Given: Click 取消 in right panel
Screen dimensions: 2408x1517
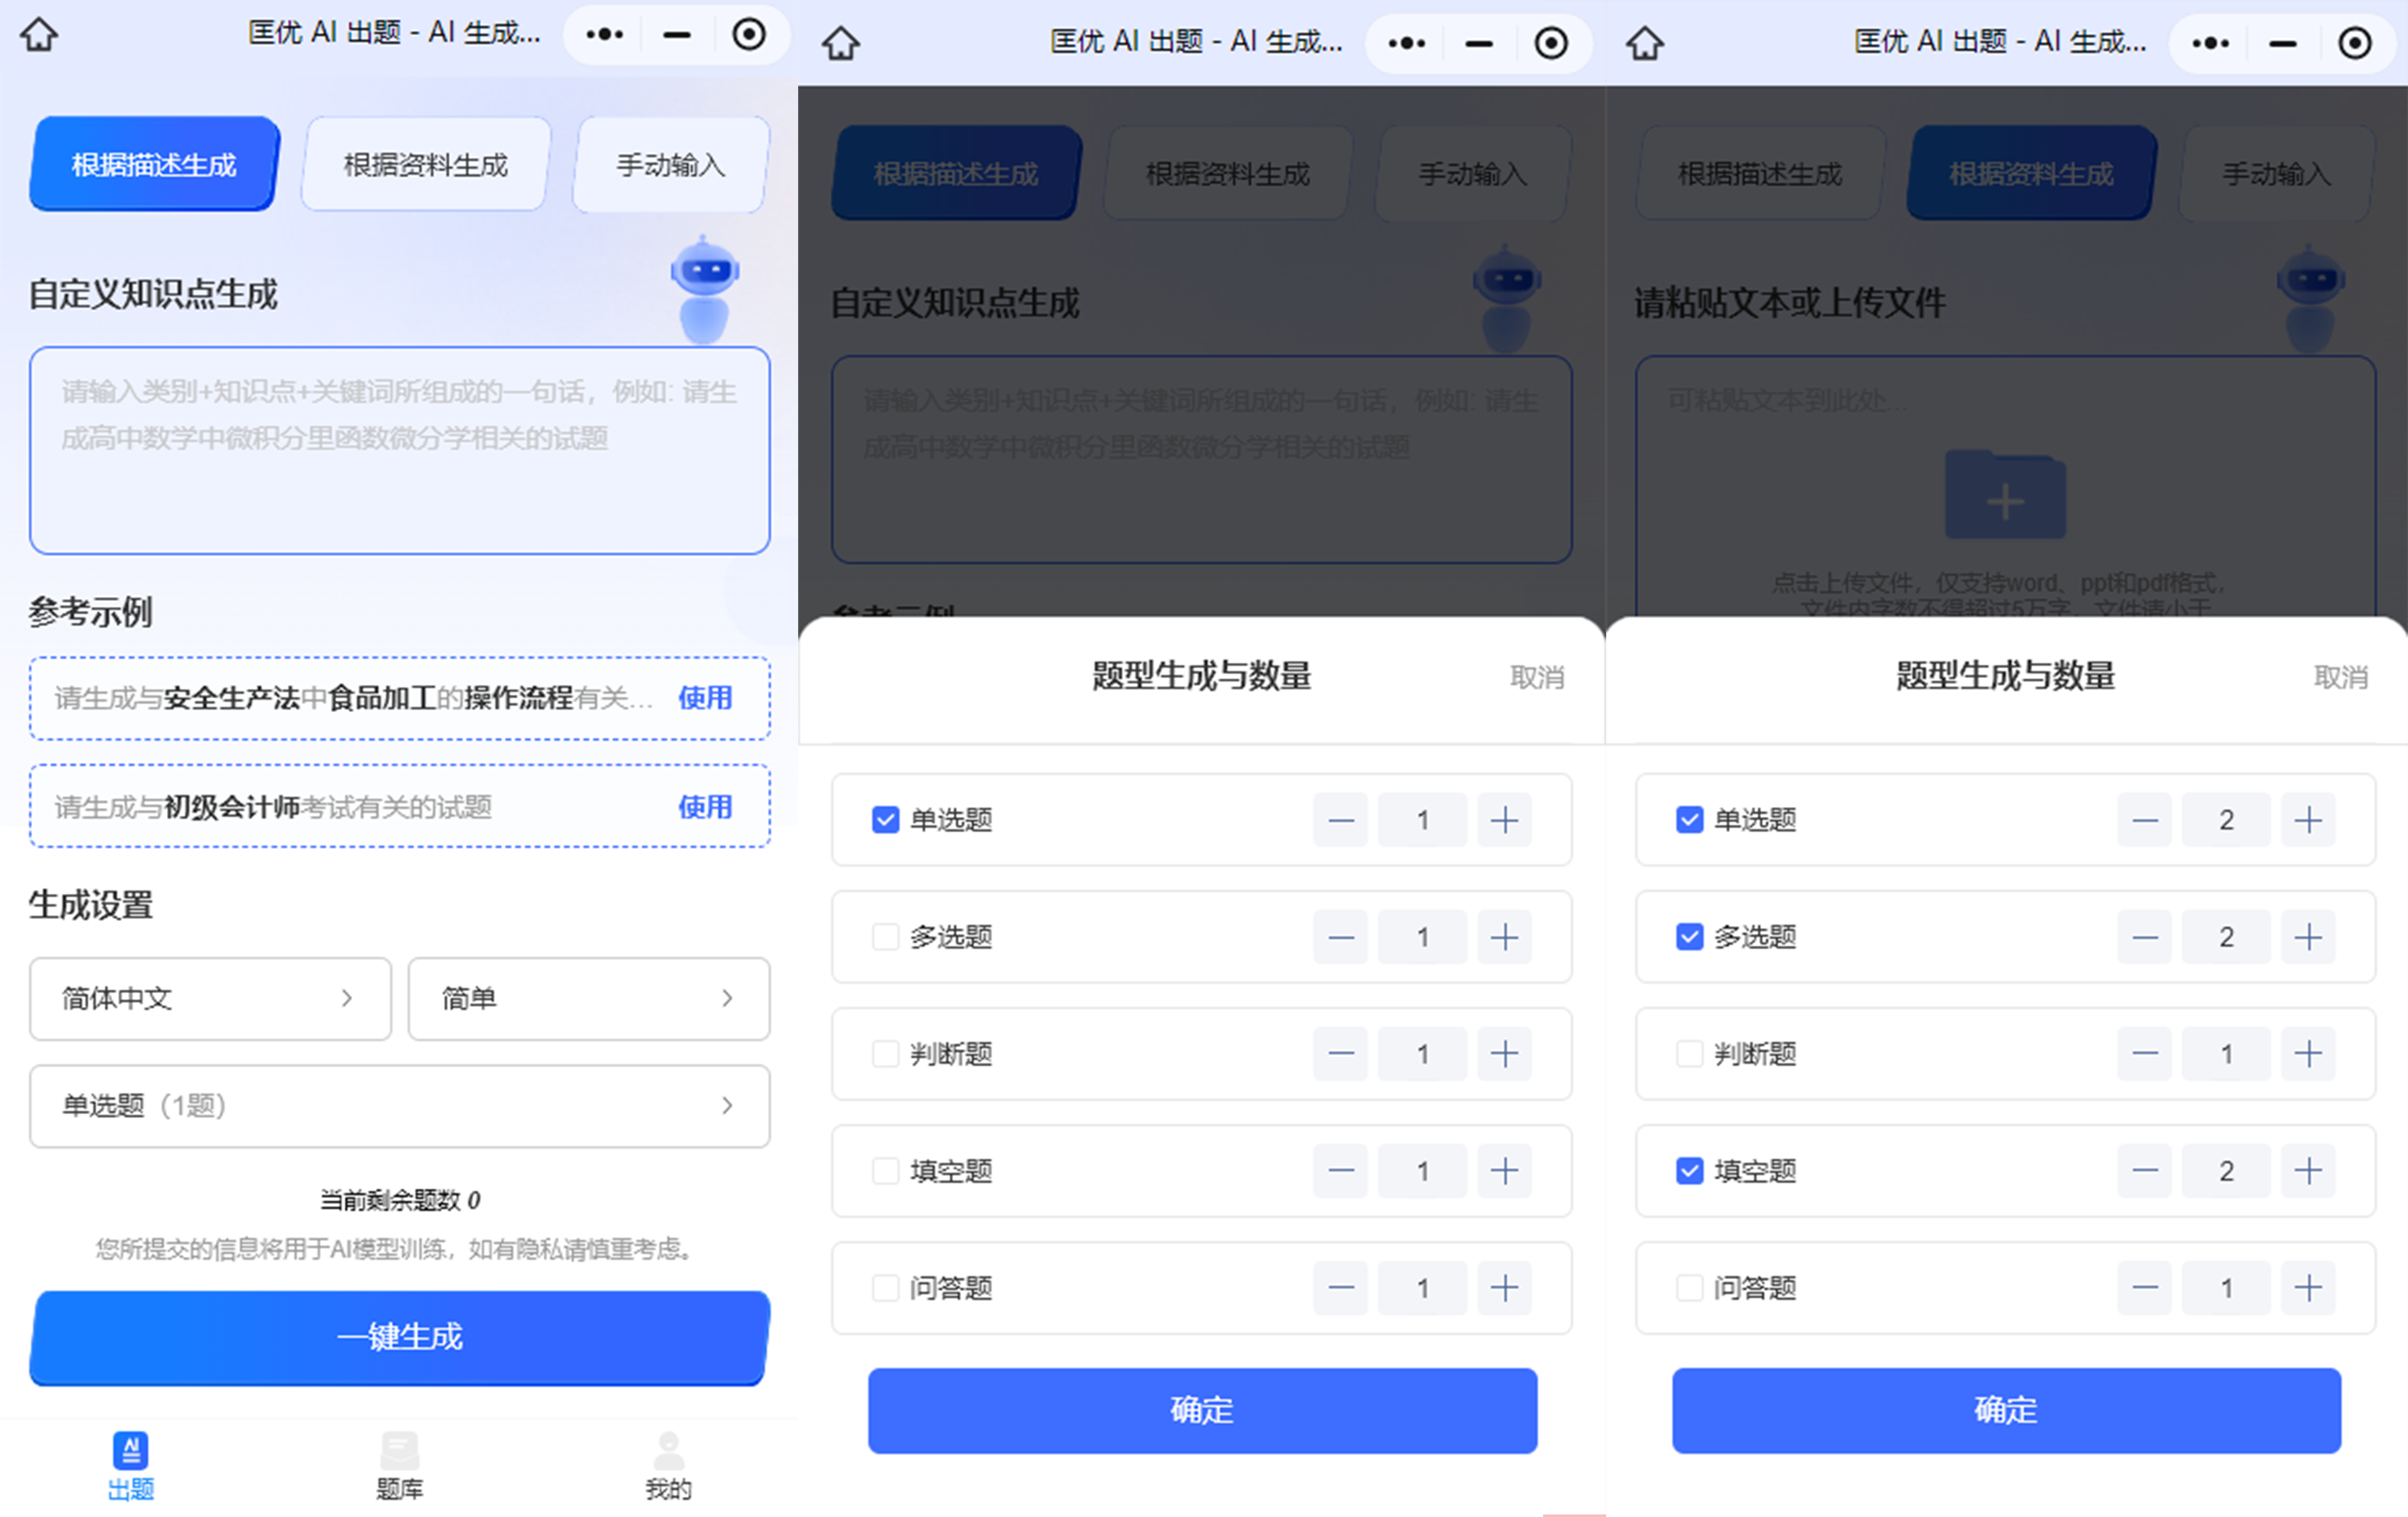Looking at the screenshot, I should click(2340, 677).
